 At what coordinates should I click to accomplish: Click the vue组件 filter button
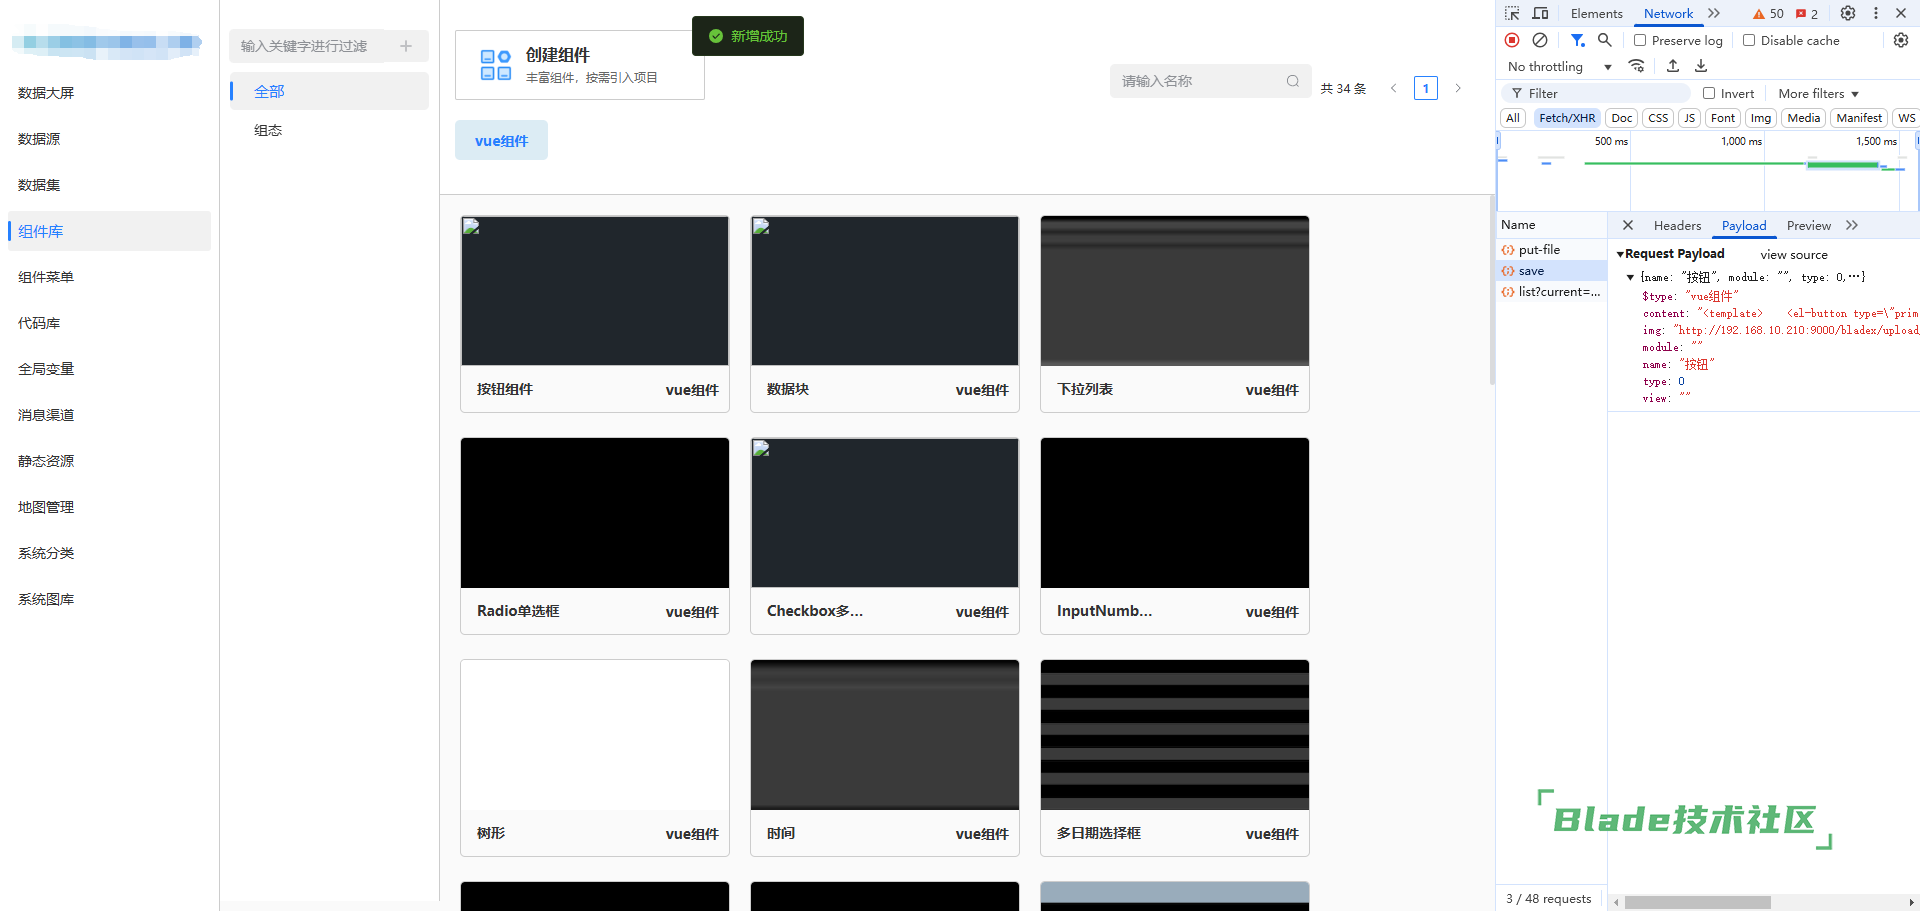point(501,140)
